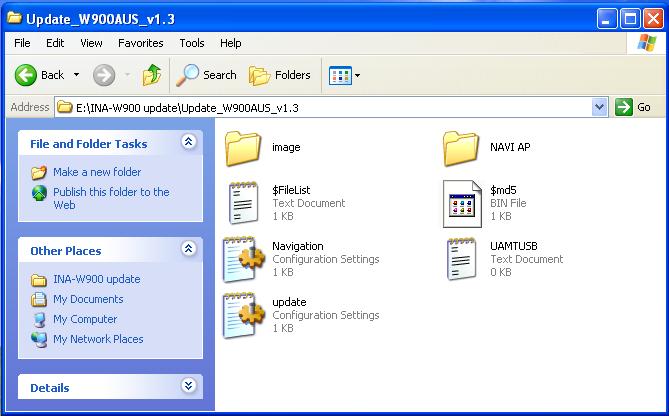The image size is (669, 416).
Task: Open the Tools menu
Action: [x=192, y=43]
